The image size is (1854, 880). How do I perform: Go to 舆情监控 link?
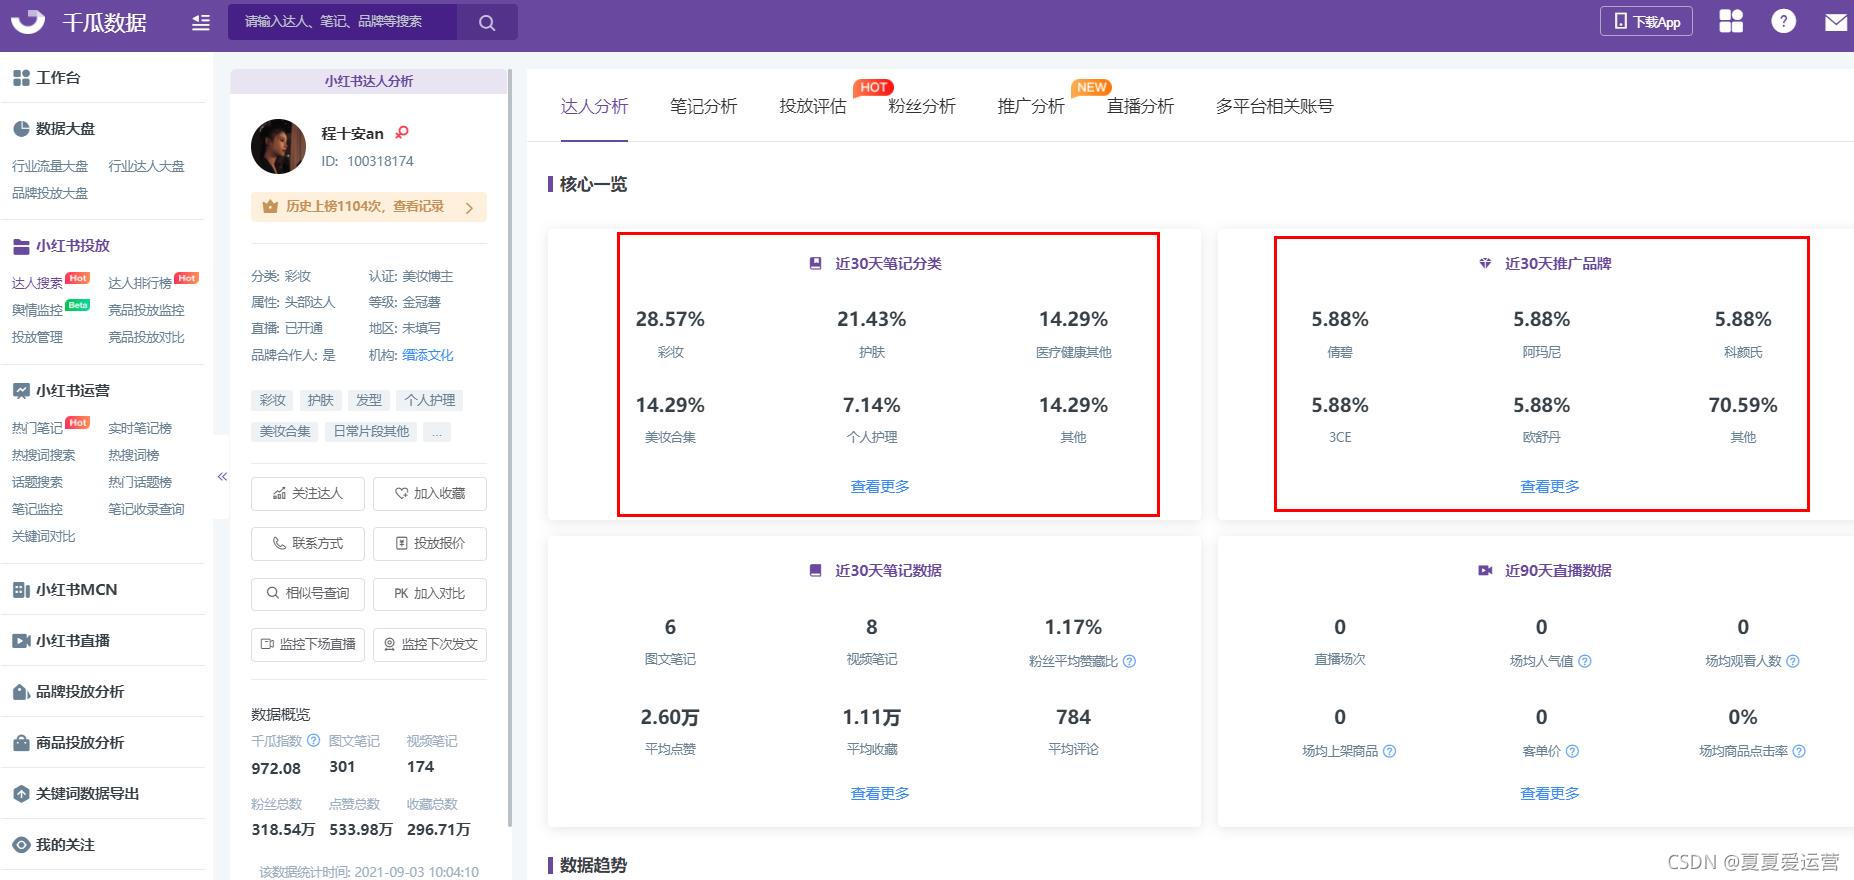click(x=37, y=310)
